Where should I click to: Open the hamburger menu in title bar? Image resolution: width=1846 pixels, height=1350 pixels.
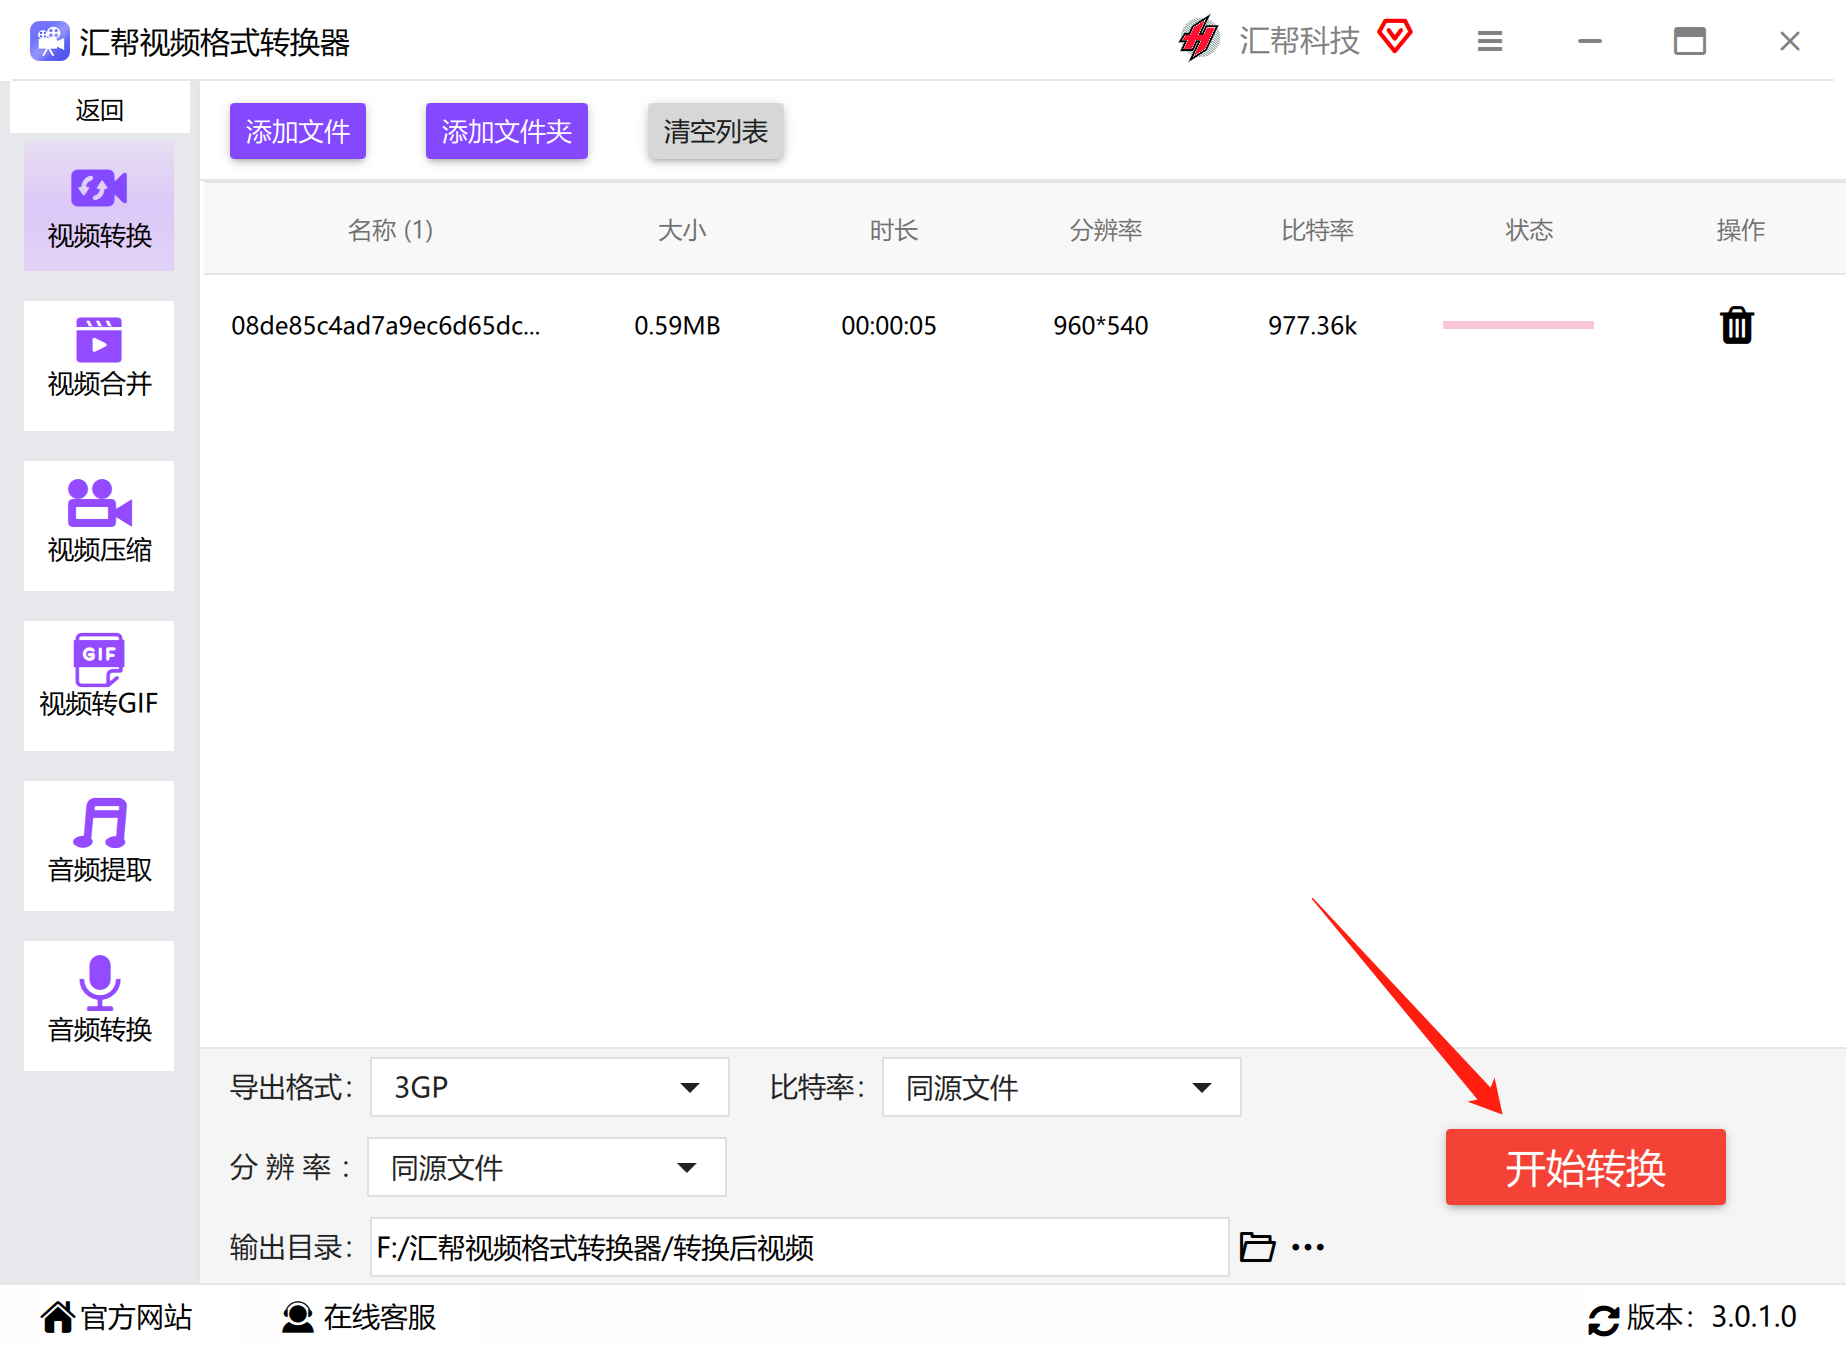click(1490, 41)
